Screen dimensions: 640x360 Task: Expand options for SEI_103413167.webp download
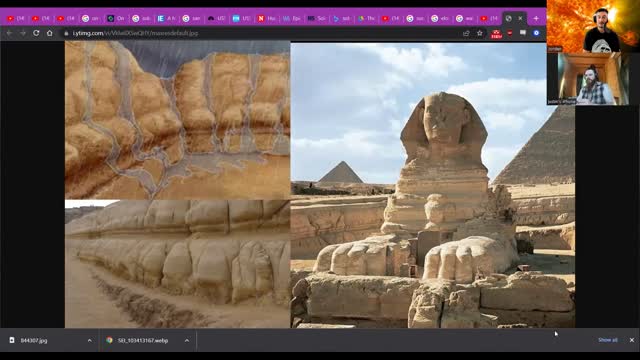tap(187, 340)
